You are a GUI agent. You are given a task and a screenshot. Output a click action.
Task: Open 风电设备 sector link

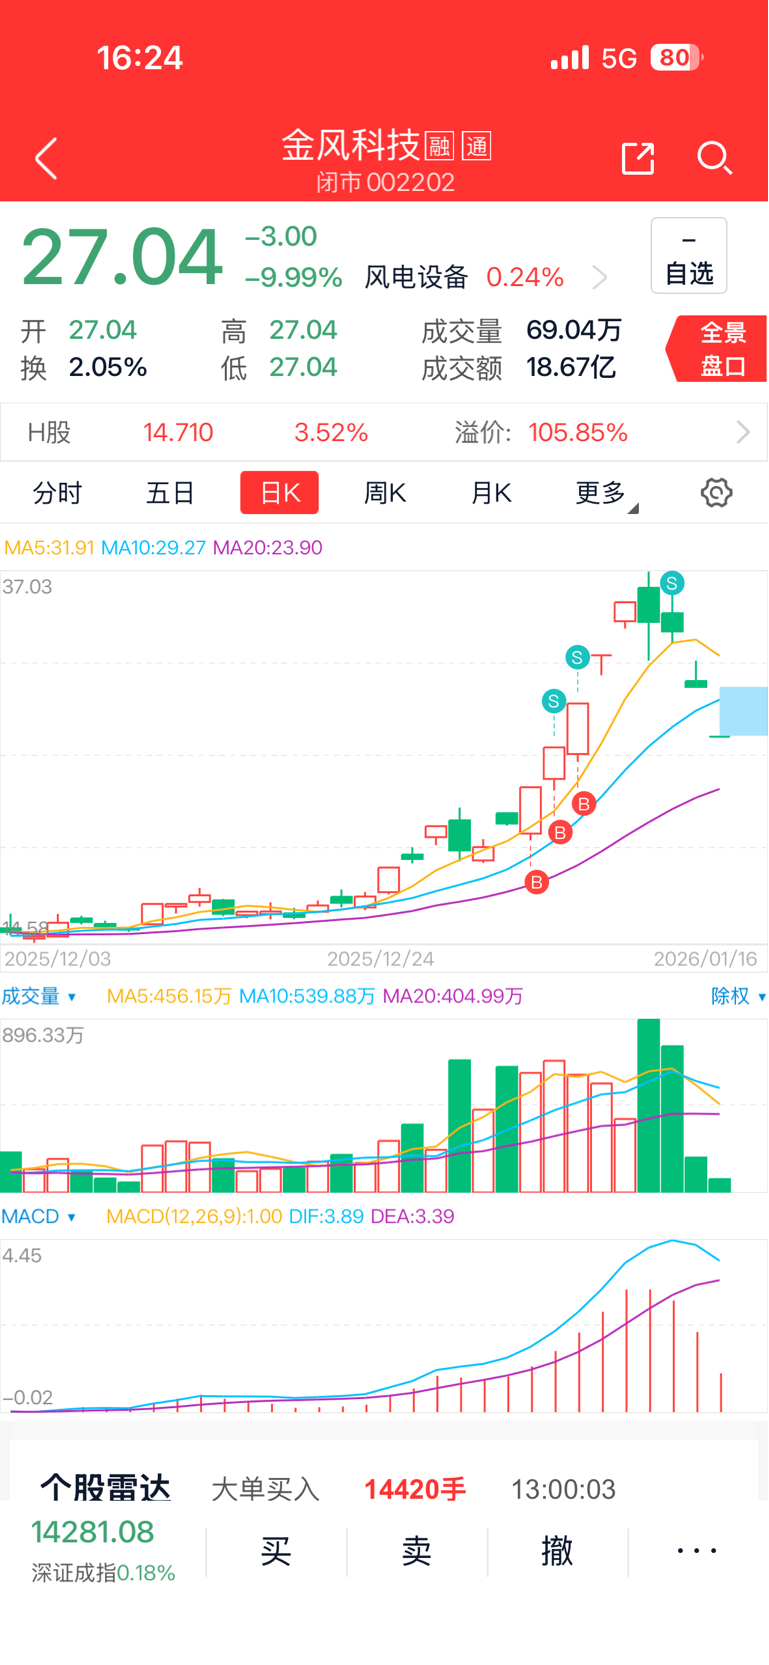tap(416, 277)
